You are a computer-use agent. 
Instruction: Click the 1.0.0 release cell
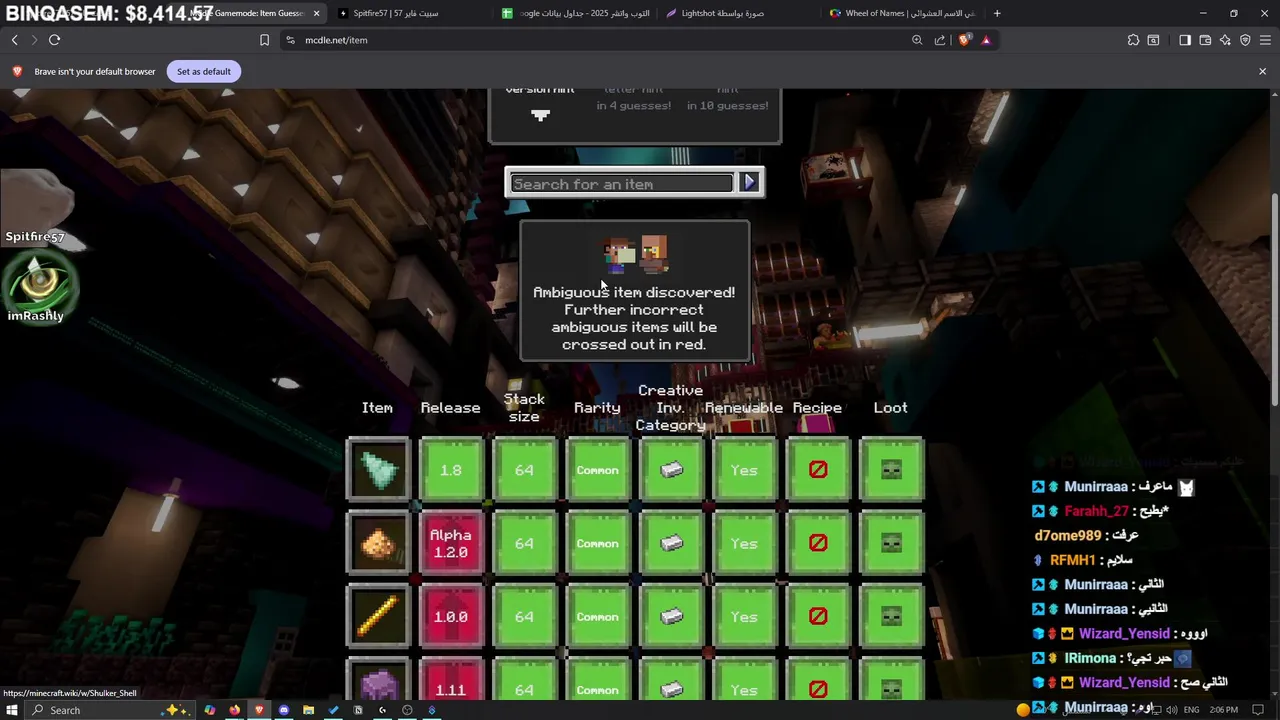point(451,617)
